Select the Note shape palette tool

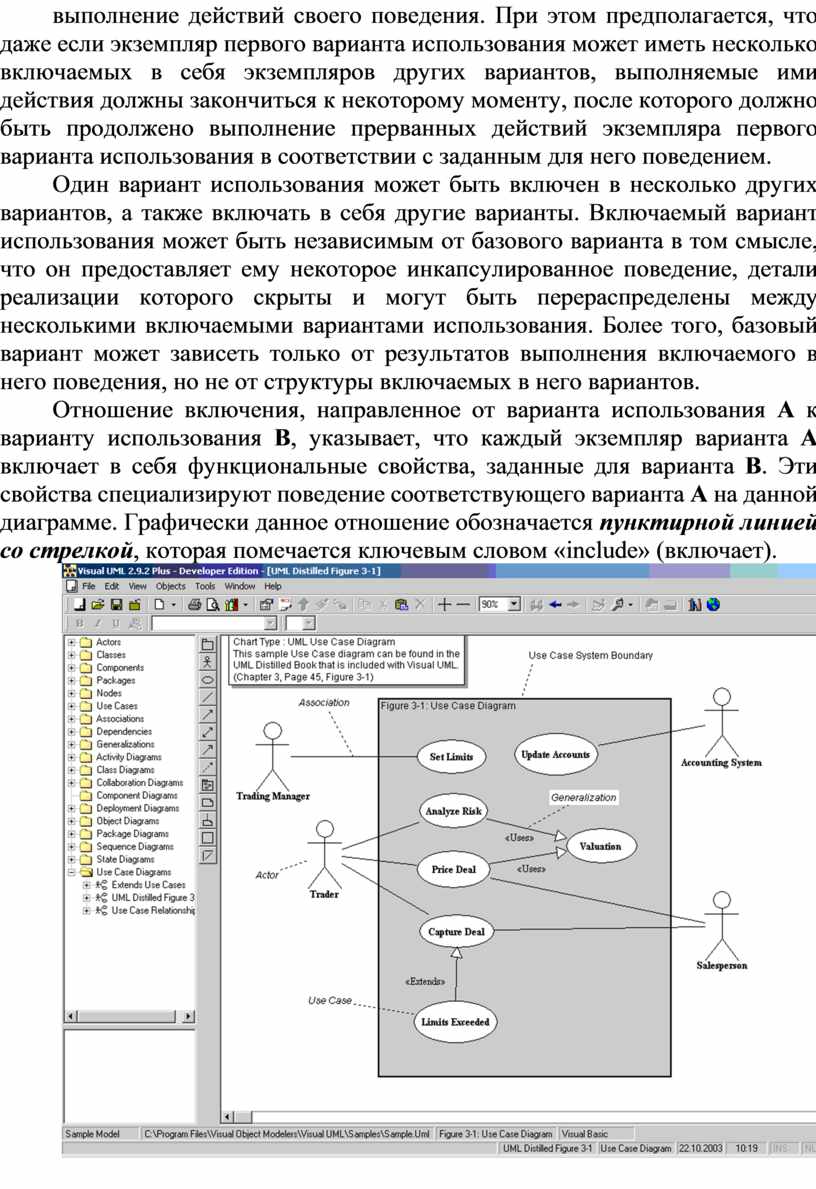208,802
